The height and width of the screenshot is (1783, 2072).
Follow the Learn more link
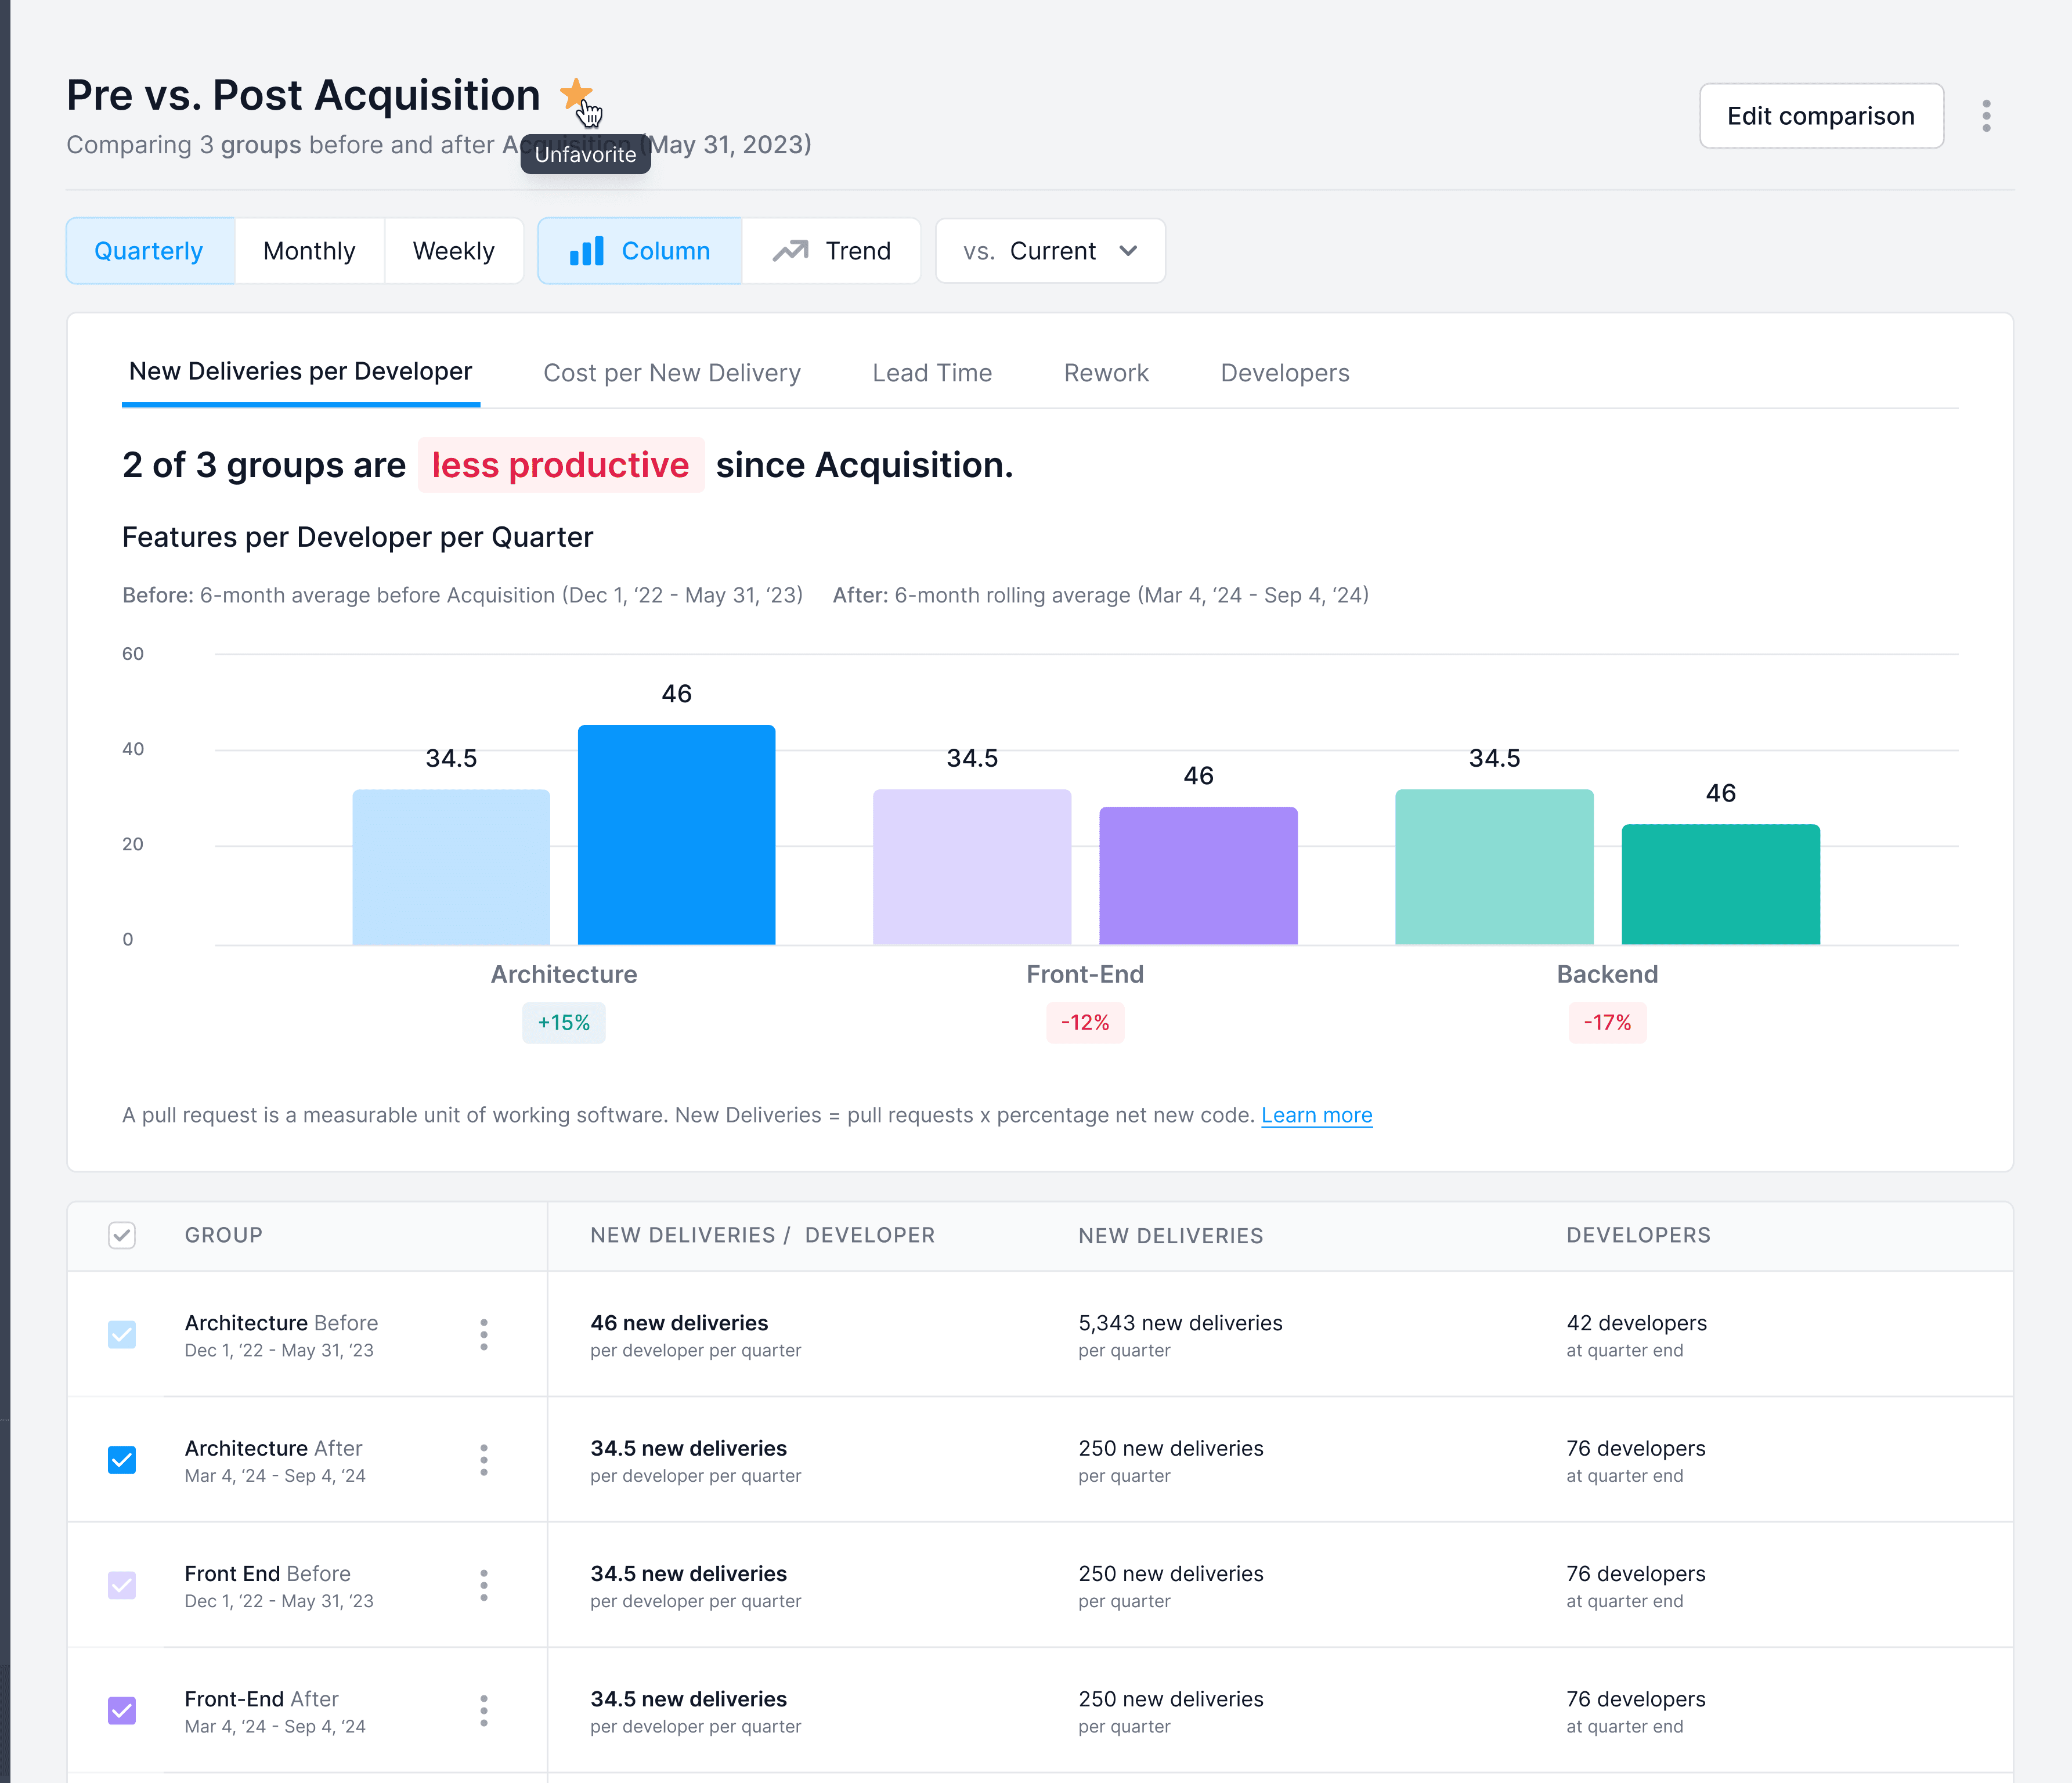click(1316, 1115)
